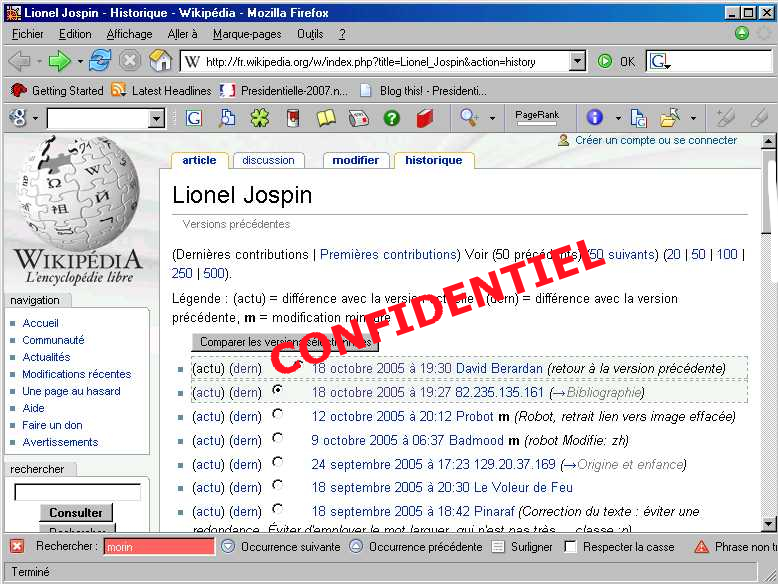The image size is (778, 584).
Task: Click the green Forward navigation arrow
Action: pos(60,61)
